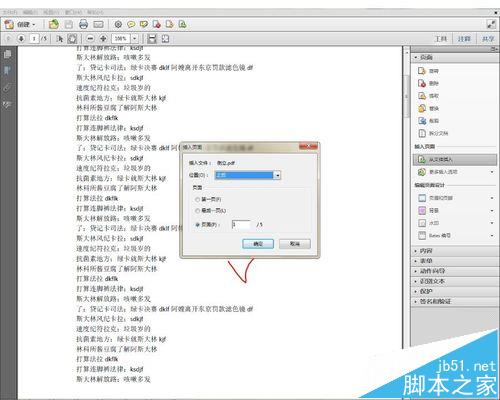
Task: Click the Extract pages tool (提取)
Action: coord(429,96)
